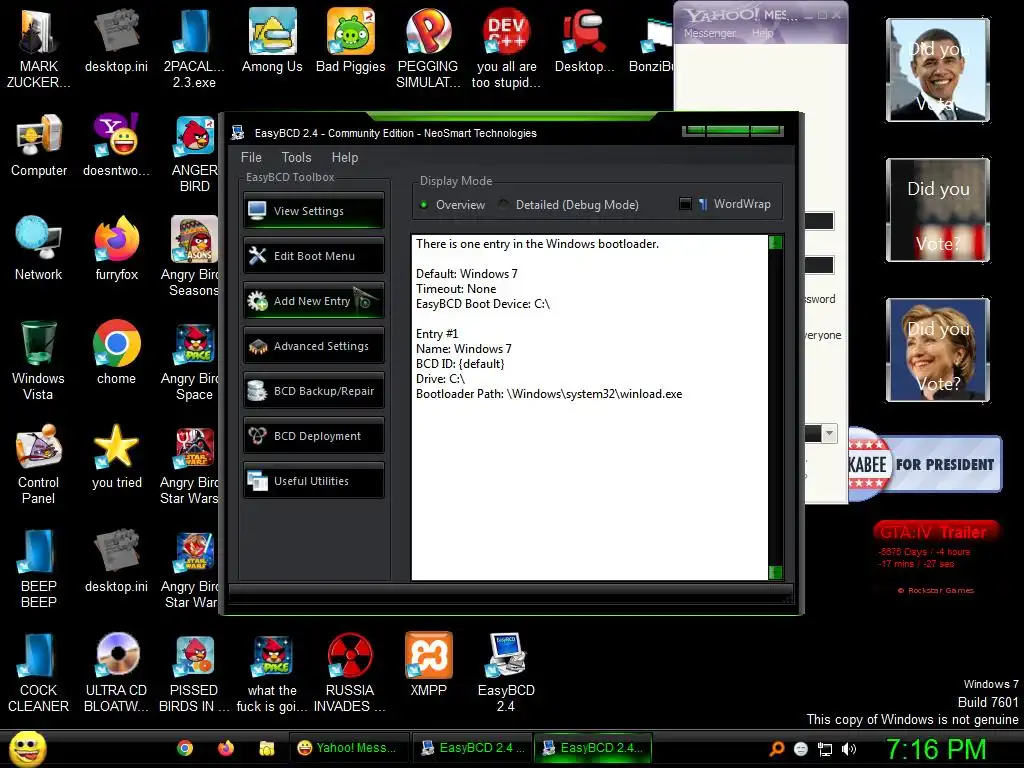Open Add New Entry in EasyBCD Toolbox

coord(313,300)
